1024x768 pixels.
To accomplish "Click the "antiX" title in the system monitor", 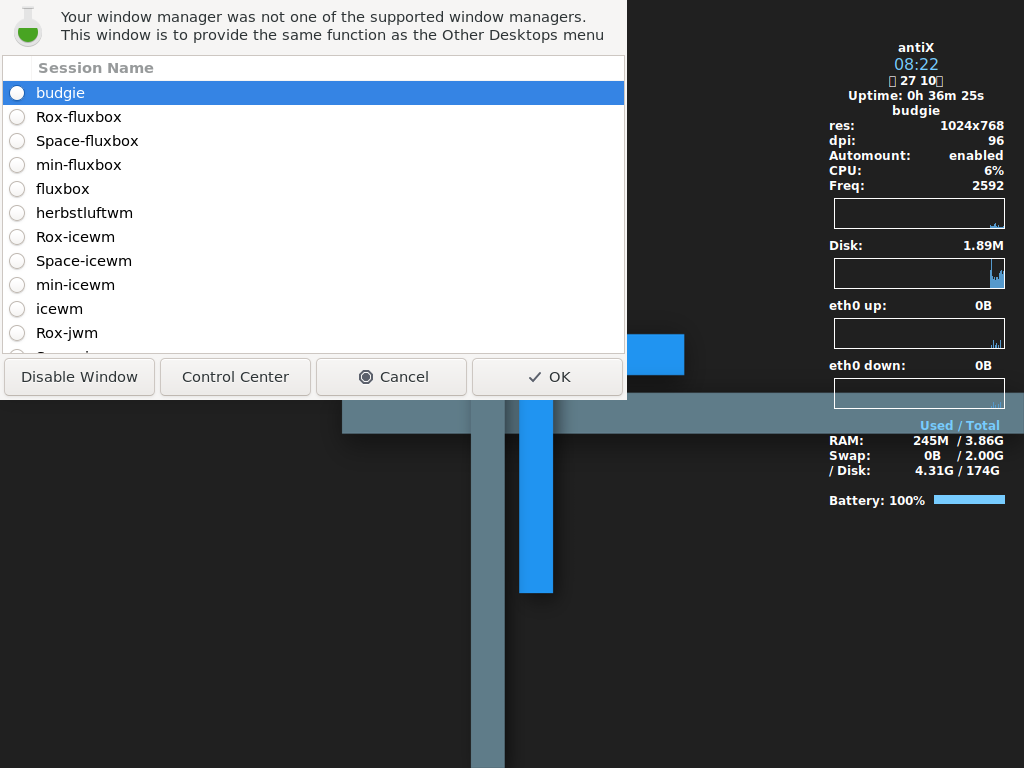I will tap(916, 48).
